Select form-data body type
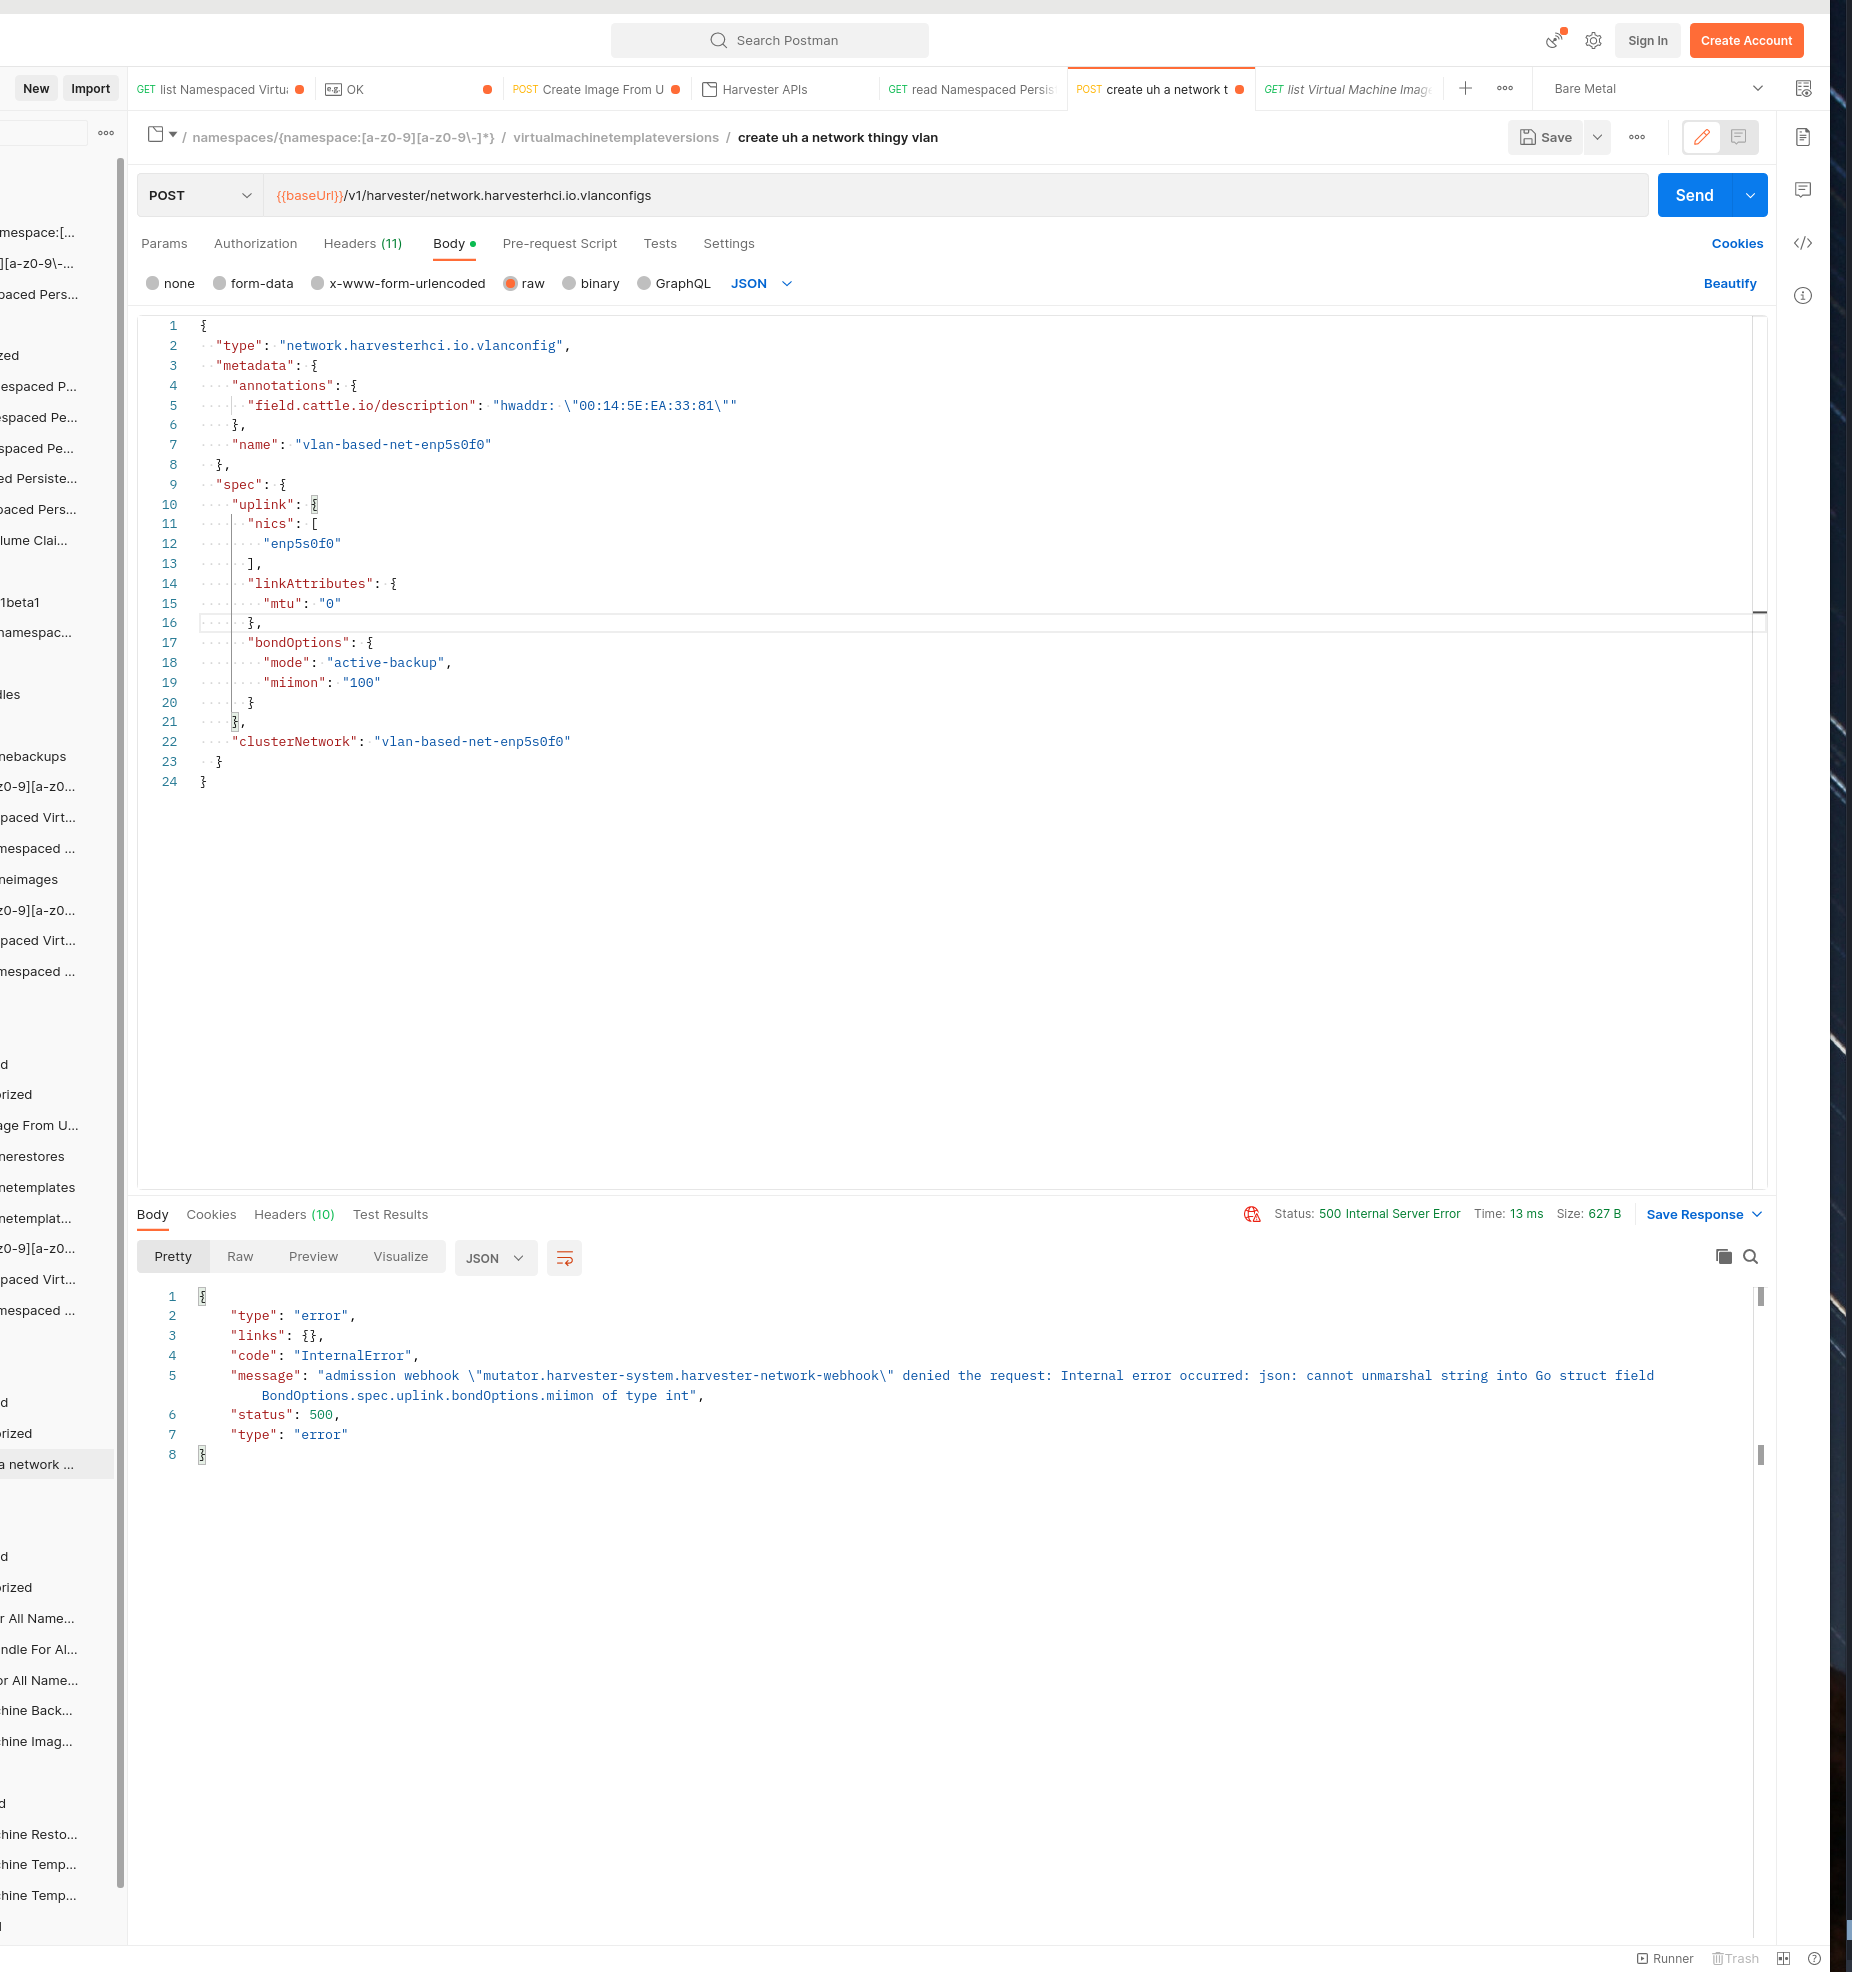The height and width of the screenshot is (1972, 1852). click(253, 283)
